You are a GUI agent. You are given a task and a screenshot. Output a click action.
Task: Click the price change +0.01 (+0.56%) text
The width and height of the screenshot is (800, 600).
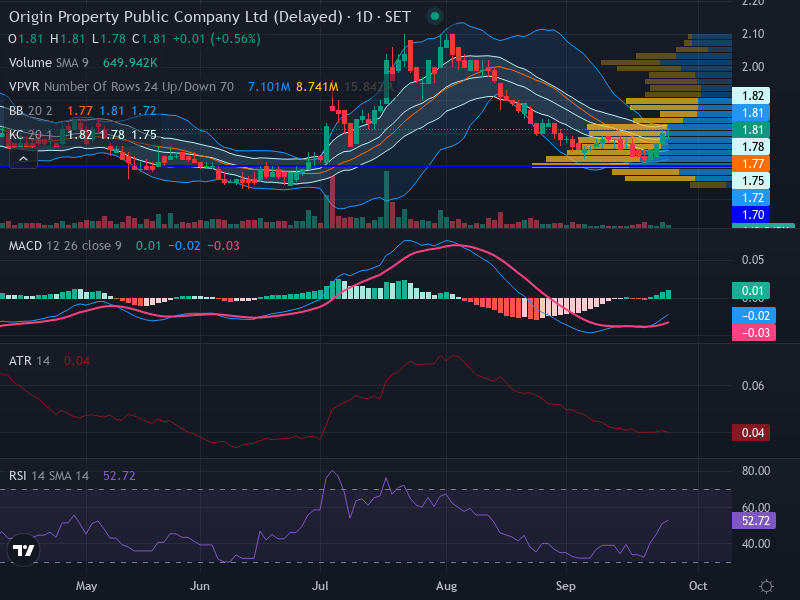pos(216,39)
